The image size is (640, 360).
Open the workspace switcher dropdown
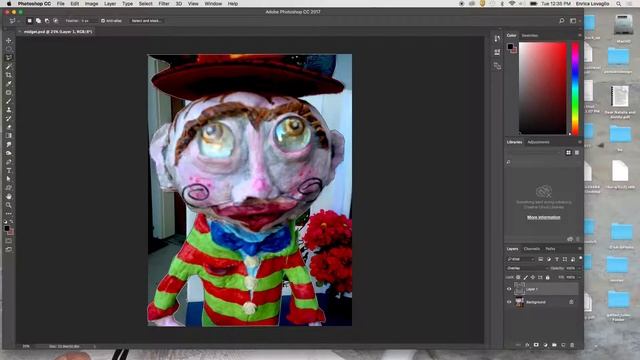(x=574, y=20)
